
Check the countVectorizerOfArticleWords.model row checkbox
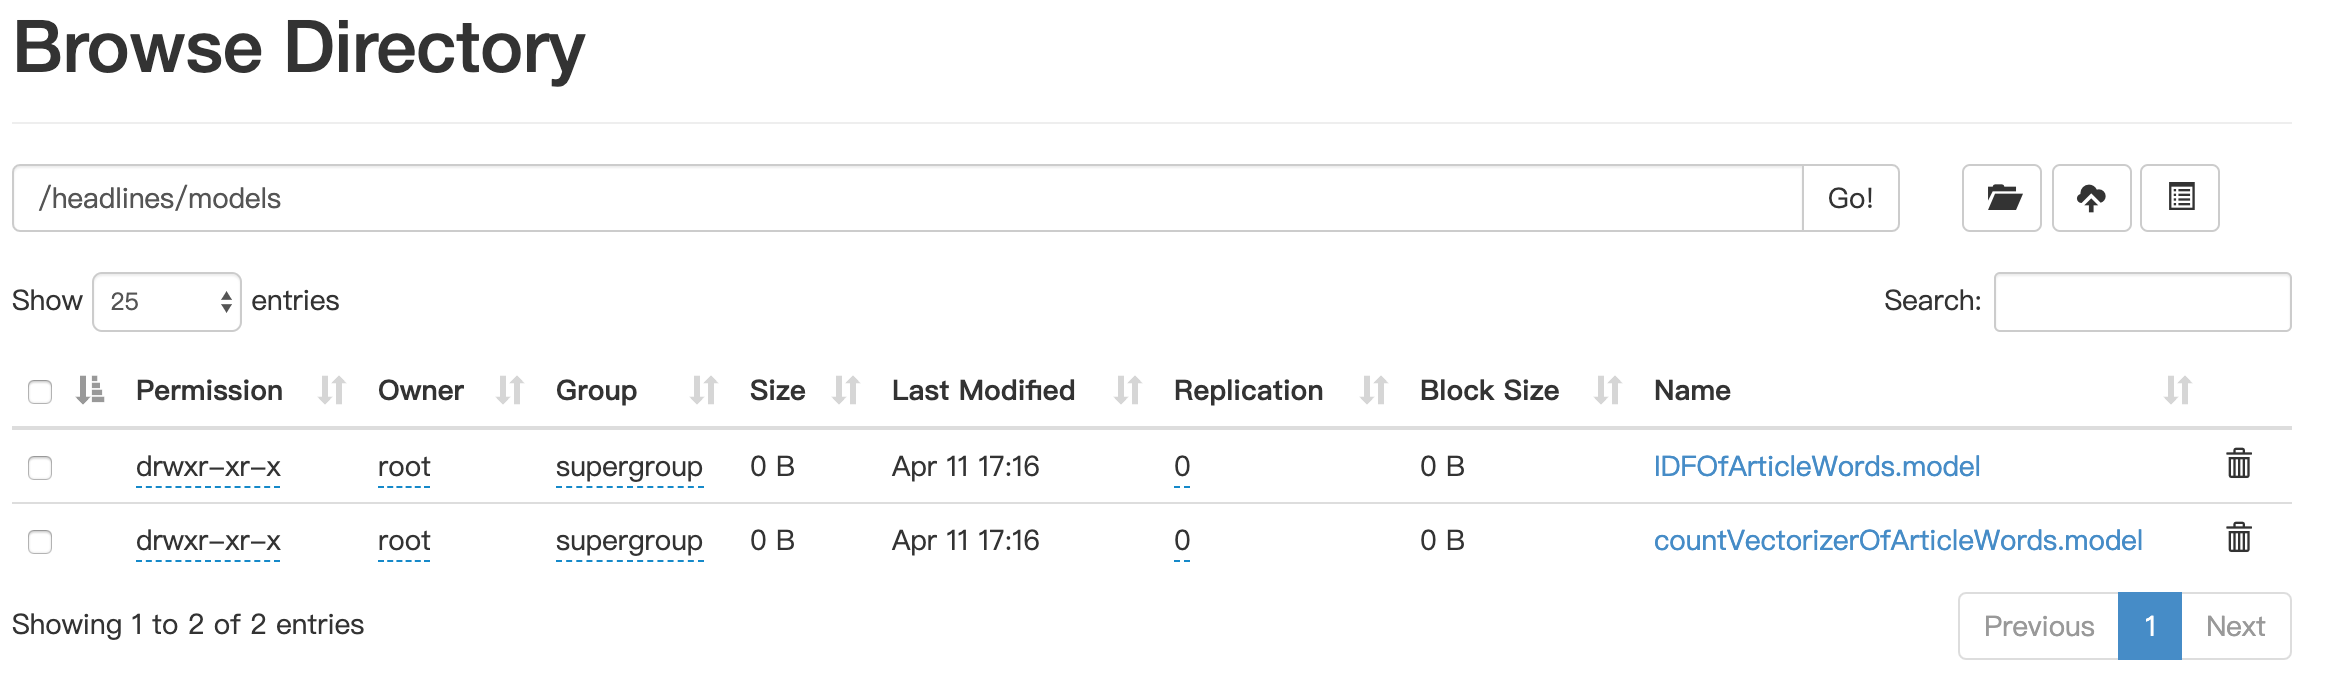(x=40, y=541)
